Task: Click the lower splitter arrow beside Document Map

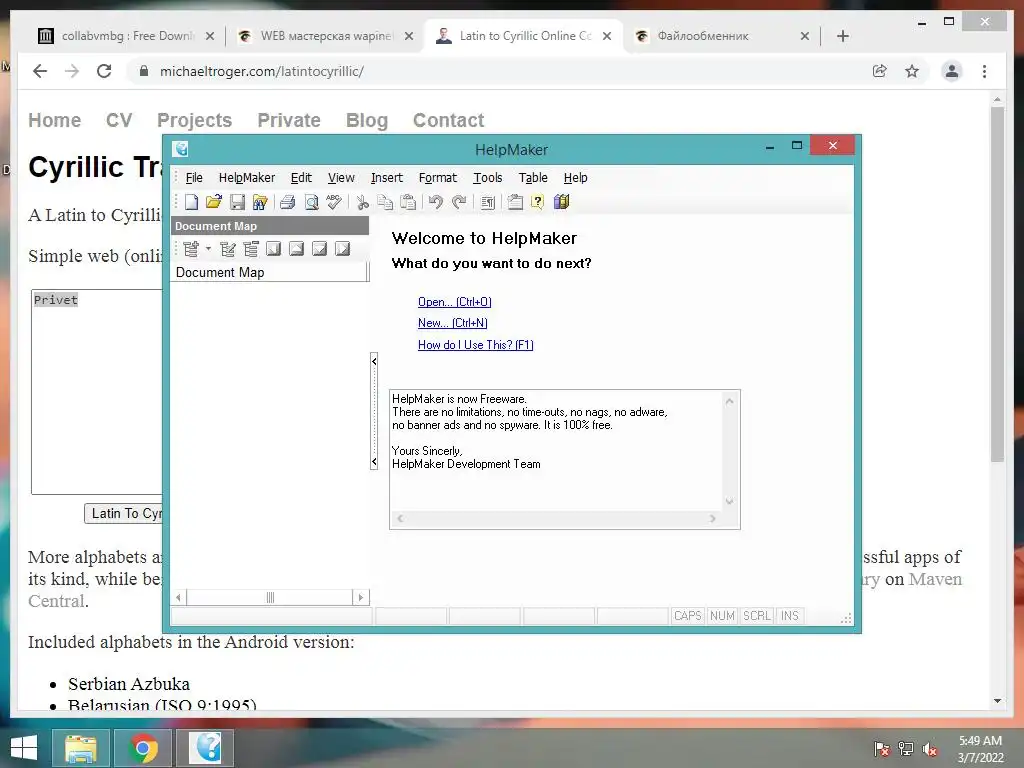Action: (374, 462)
